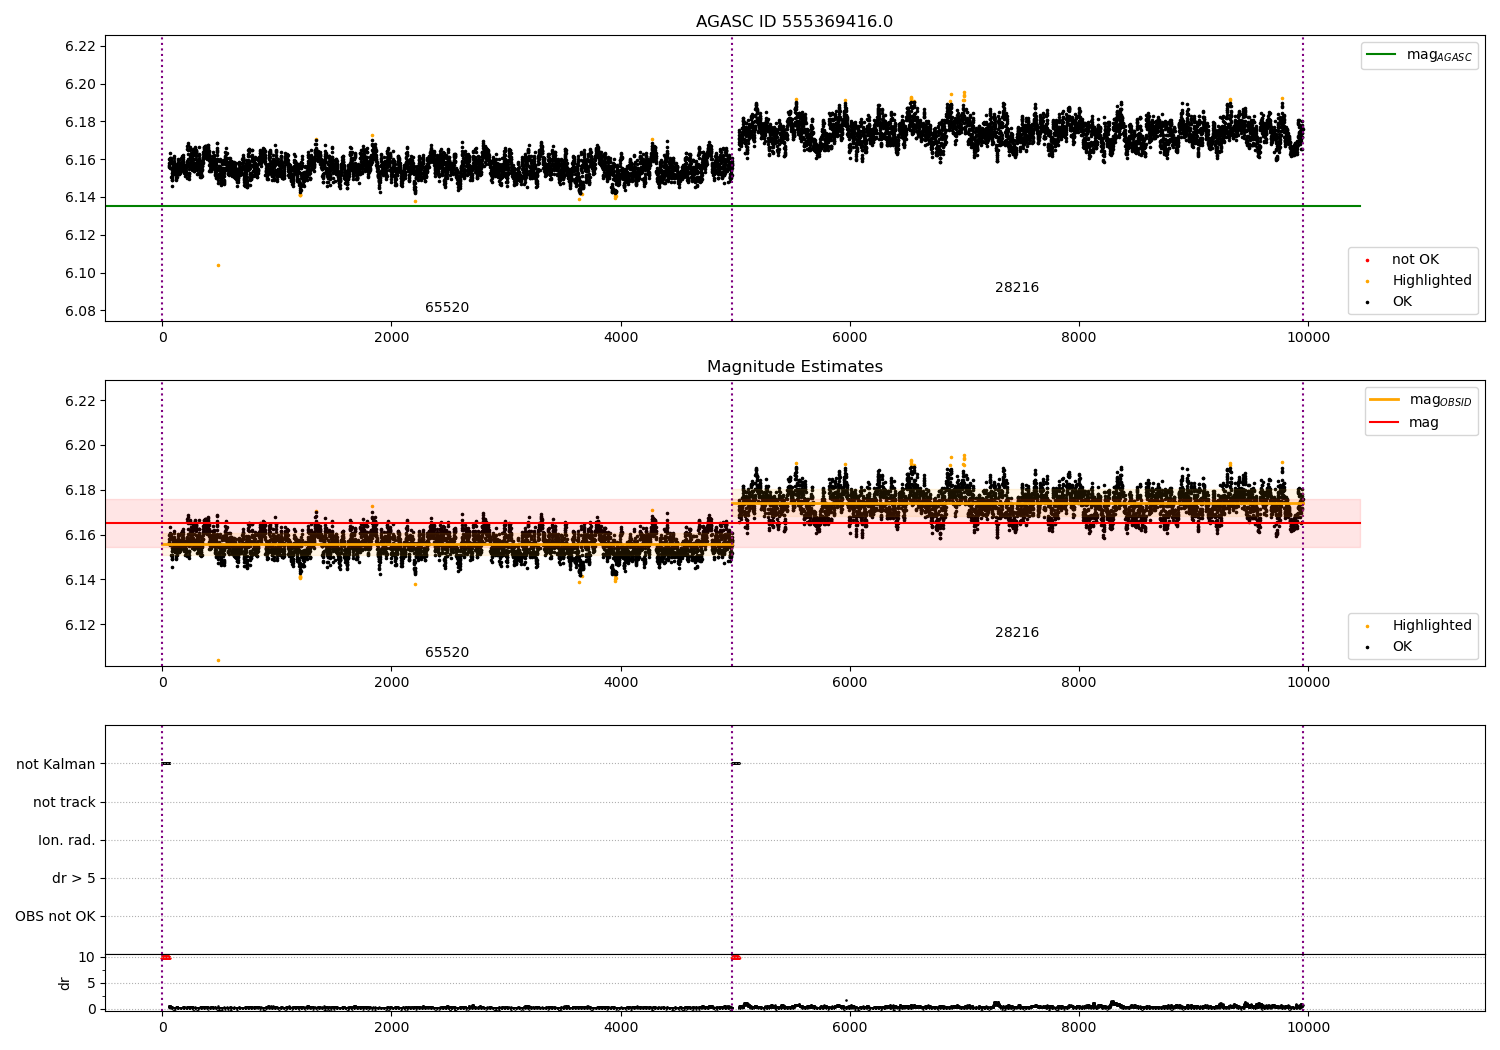Viewport: 1500px width, 1050px height.
Task: Click the not Kalman marker at x=0
Action: coord(166,763)
